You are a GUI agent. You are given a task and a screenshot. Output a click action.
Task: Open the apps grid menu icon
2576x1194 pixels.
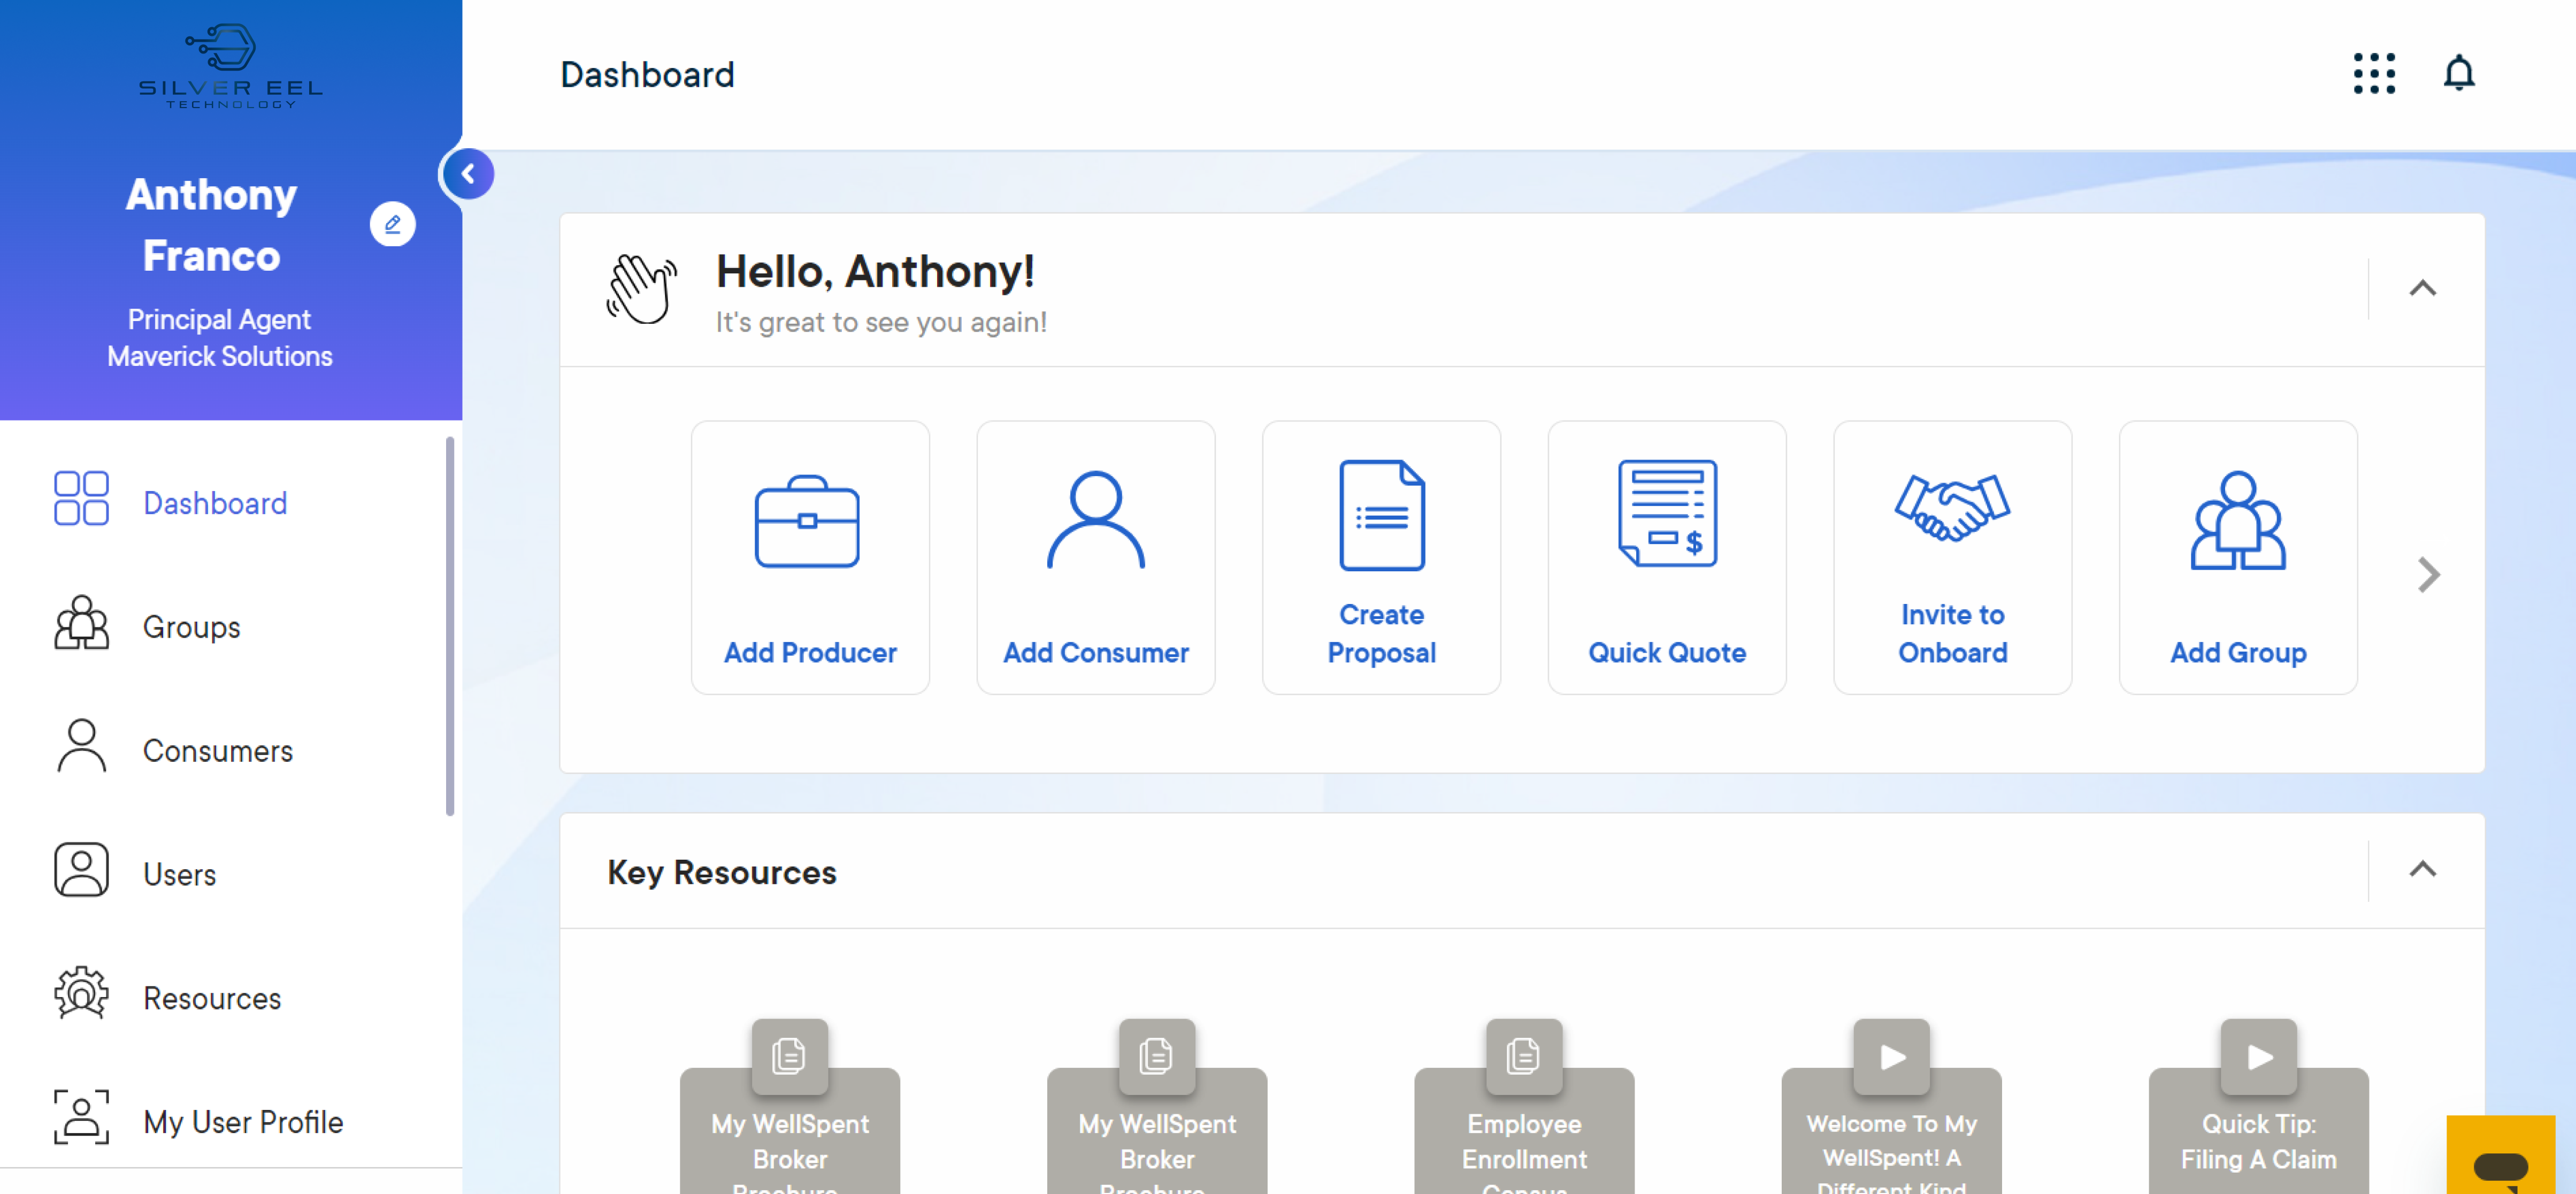coord(2374,74)
